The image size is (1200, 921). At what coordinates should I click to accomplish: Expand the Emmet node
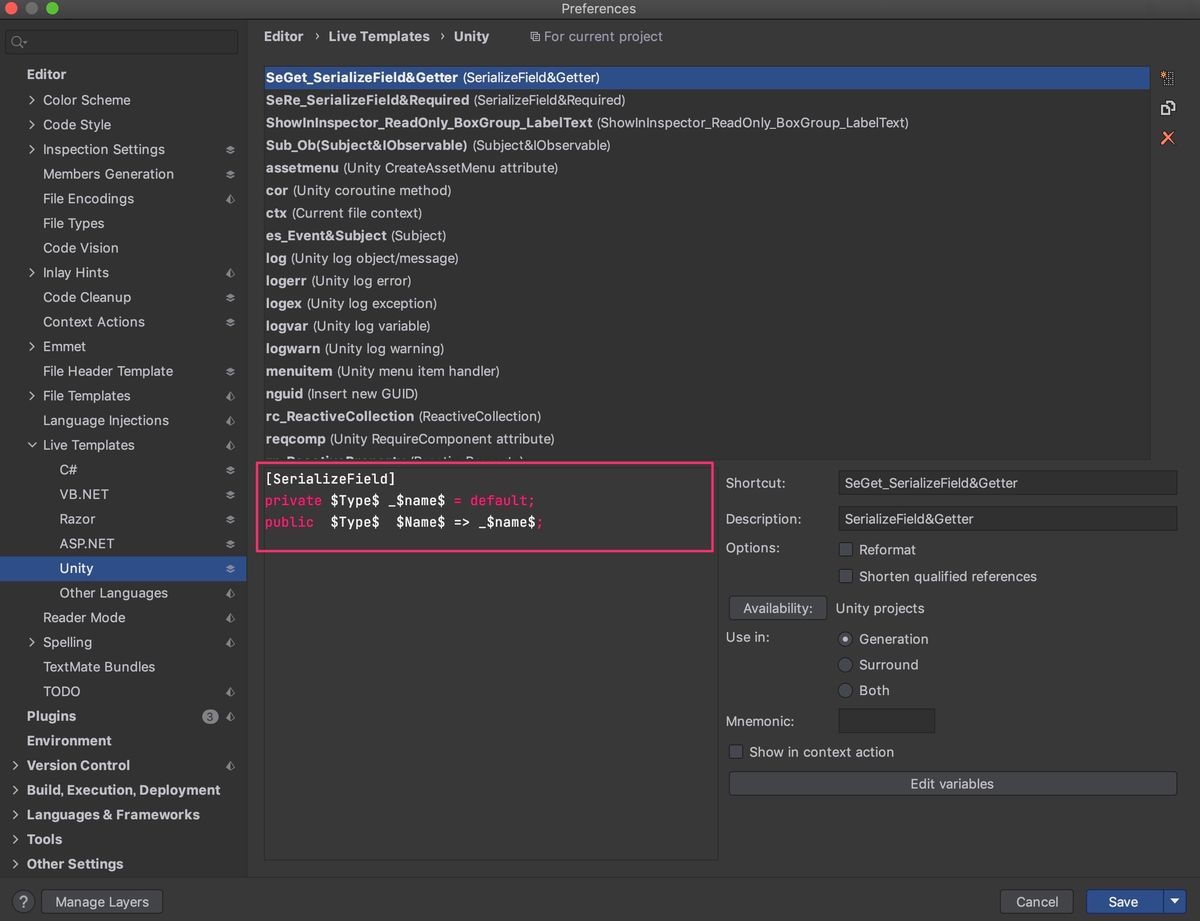pos(32,347)
